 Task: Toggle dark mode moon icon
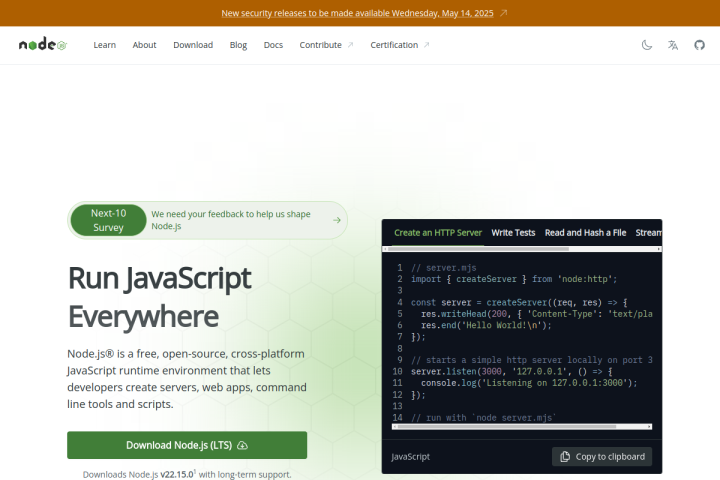(647, 45)
